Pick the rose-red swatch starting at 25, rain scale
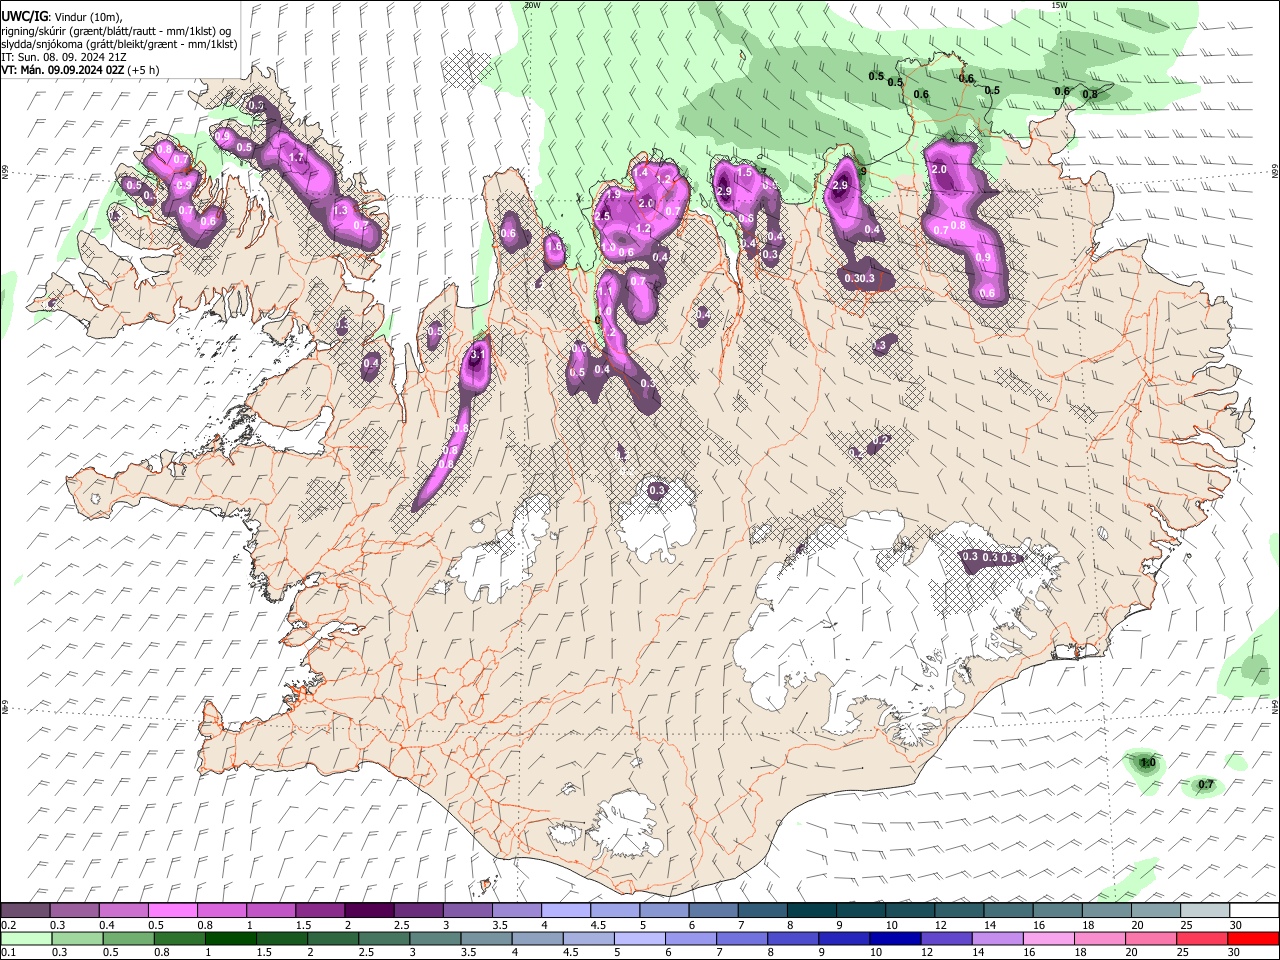 [1202, 938]
